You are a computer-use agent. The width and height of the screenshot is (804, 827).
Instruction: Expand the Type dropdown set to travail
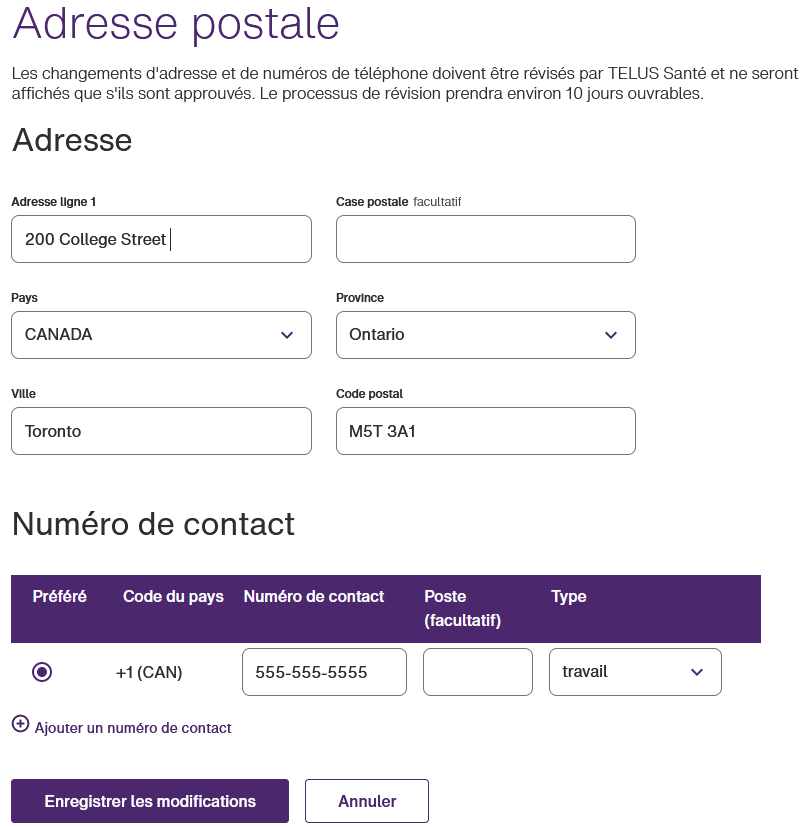point(635,672)
